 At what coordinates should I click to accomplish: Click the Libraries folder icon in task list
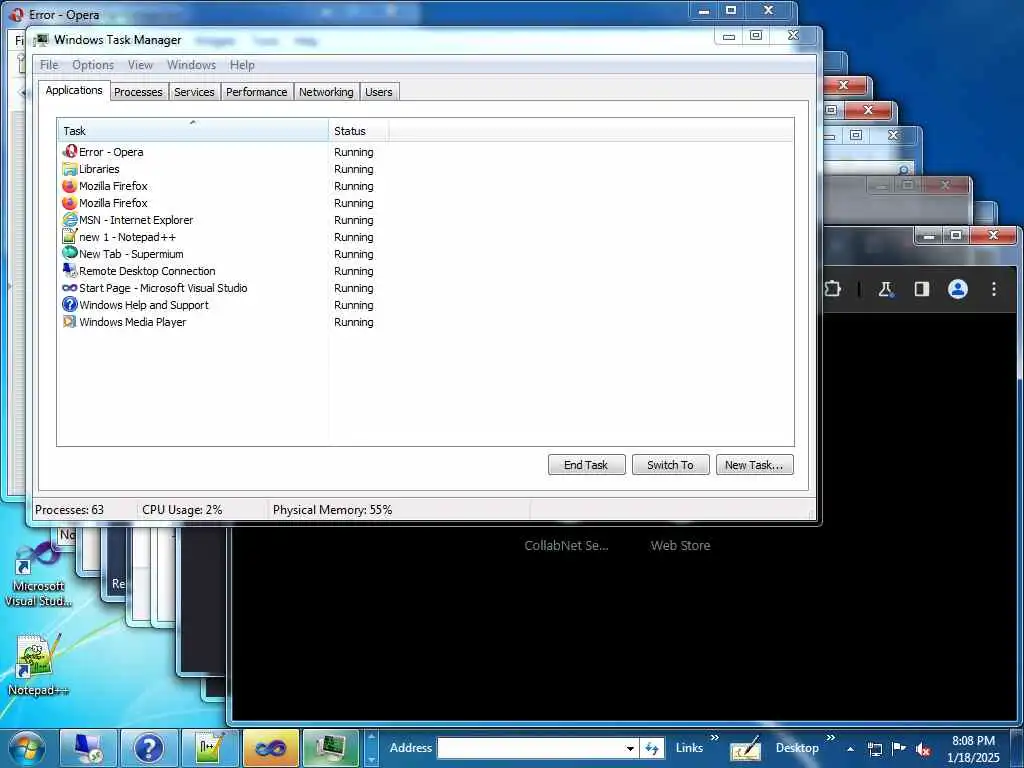coord(69,169)
